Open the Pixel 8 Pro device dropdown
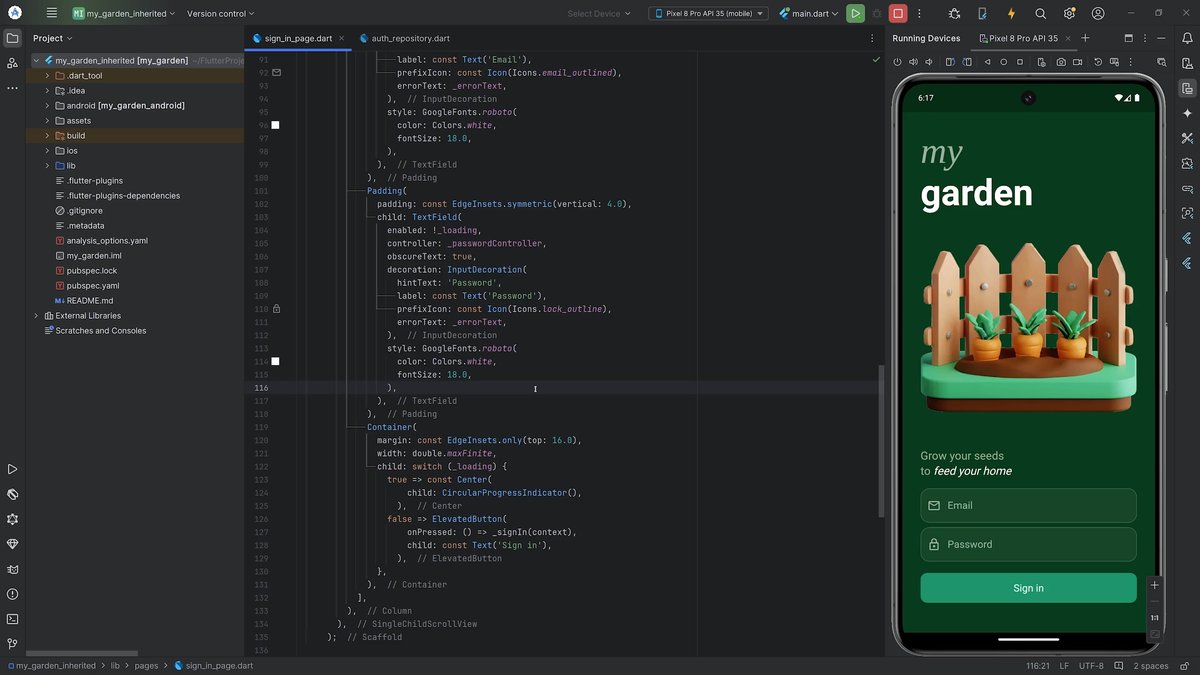This screenshot has width=1200, height=675. [708, 14]
